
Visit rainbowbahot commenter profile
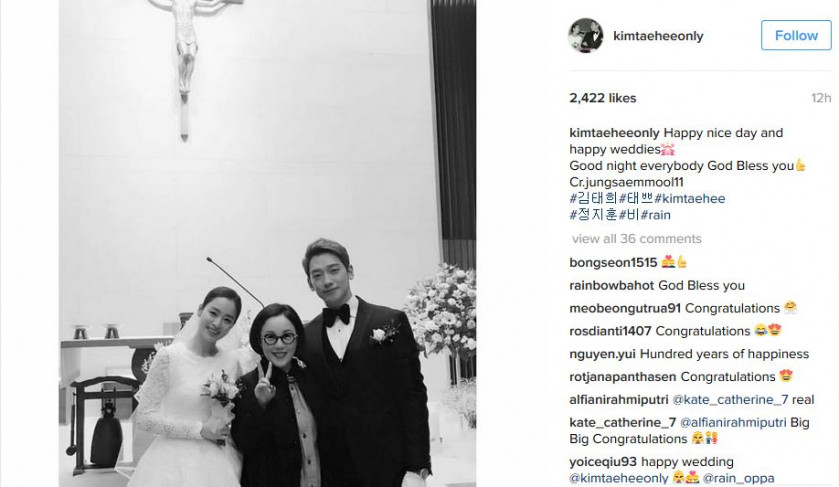point(612,286)
